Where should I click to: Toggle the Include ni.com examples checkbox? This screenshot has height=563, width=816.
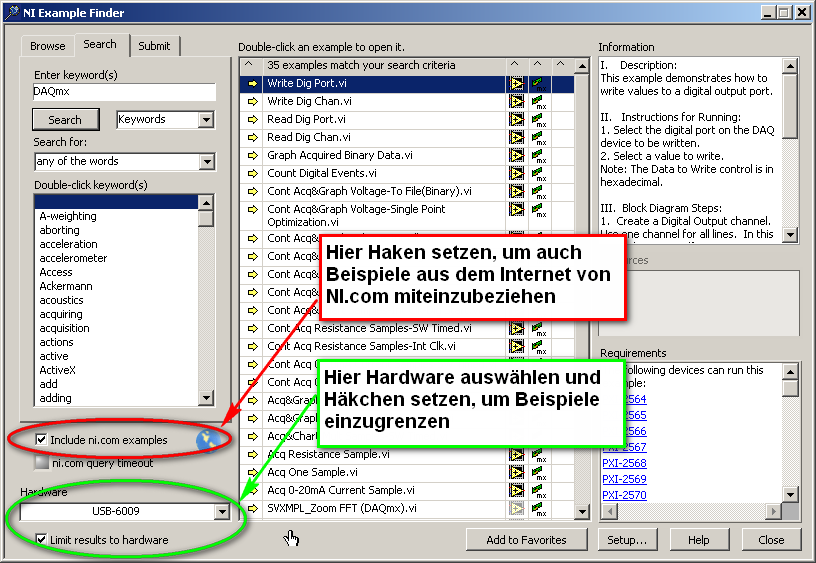[x=41, y=440]
